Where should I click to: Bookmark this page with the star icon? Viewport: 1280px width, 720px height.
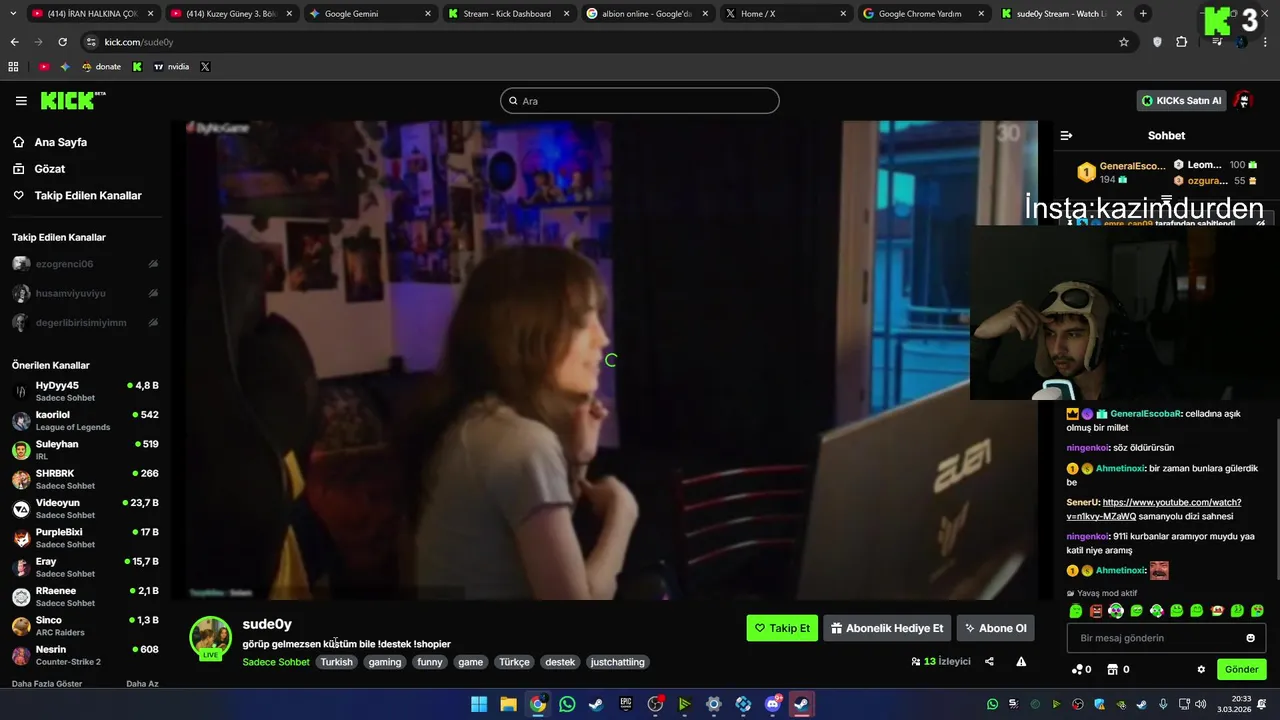click(x=1124, y=42)
